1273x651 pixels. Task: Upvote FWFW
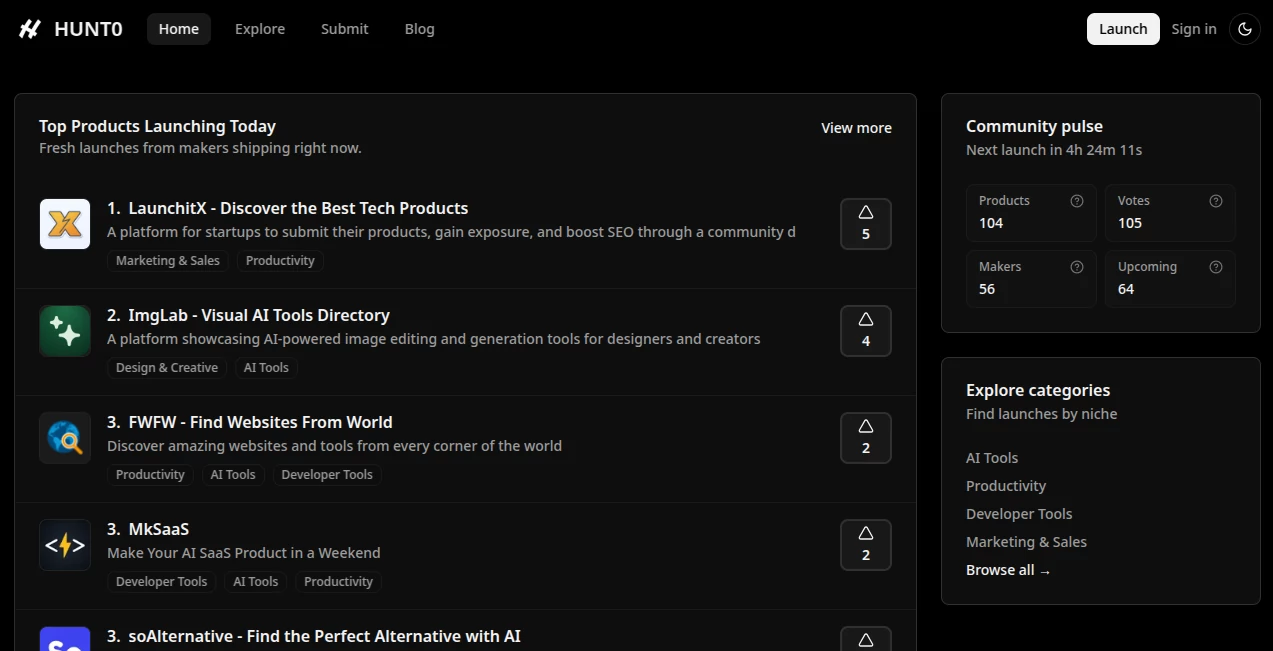(x=865, y=437)
